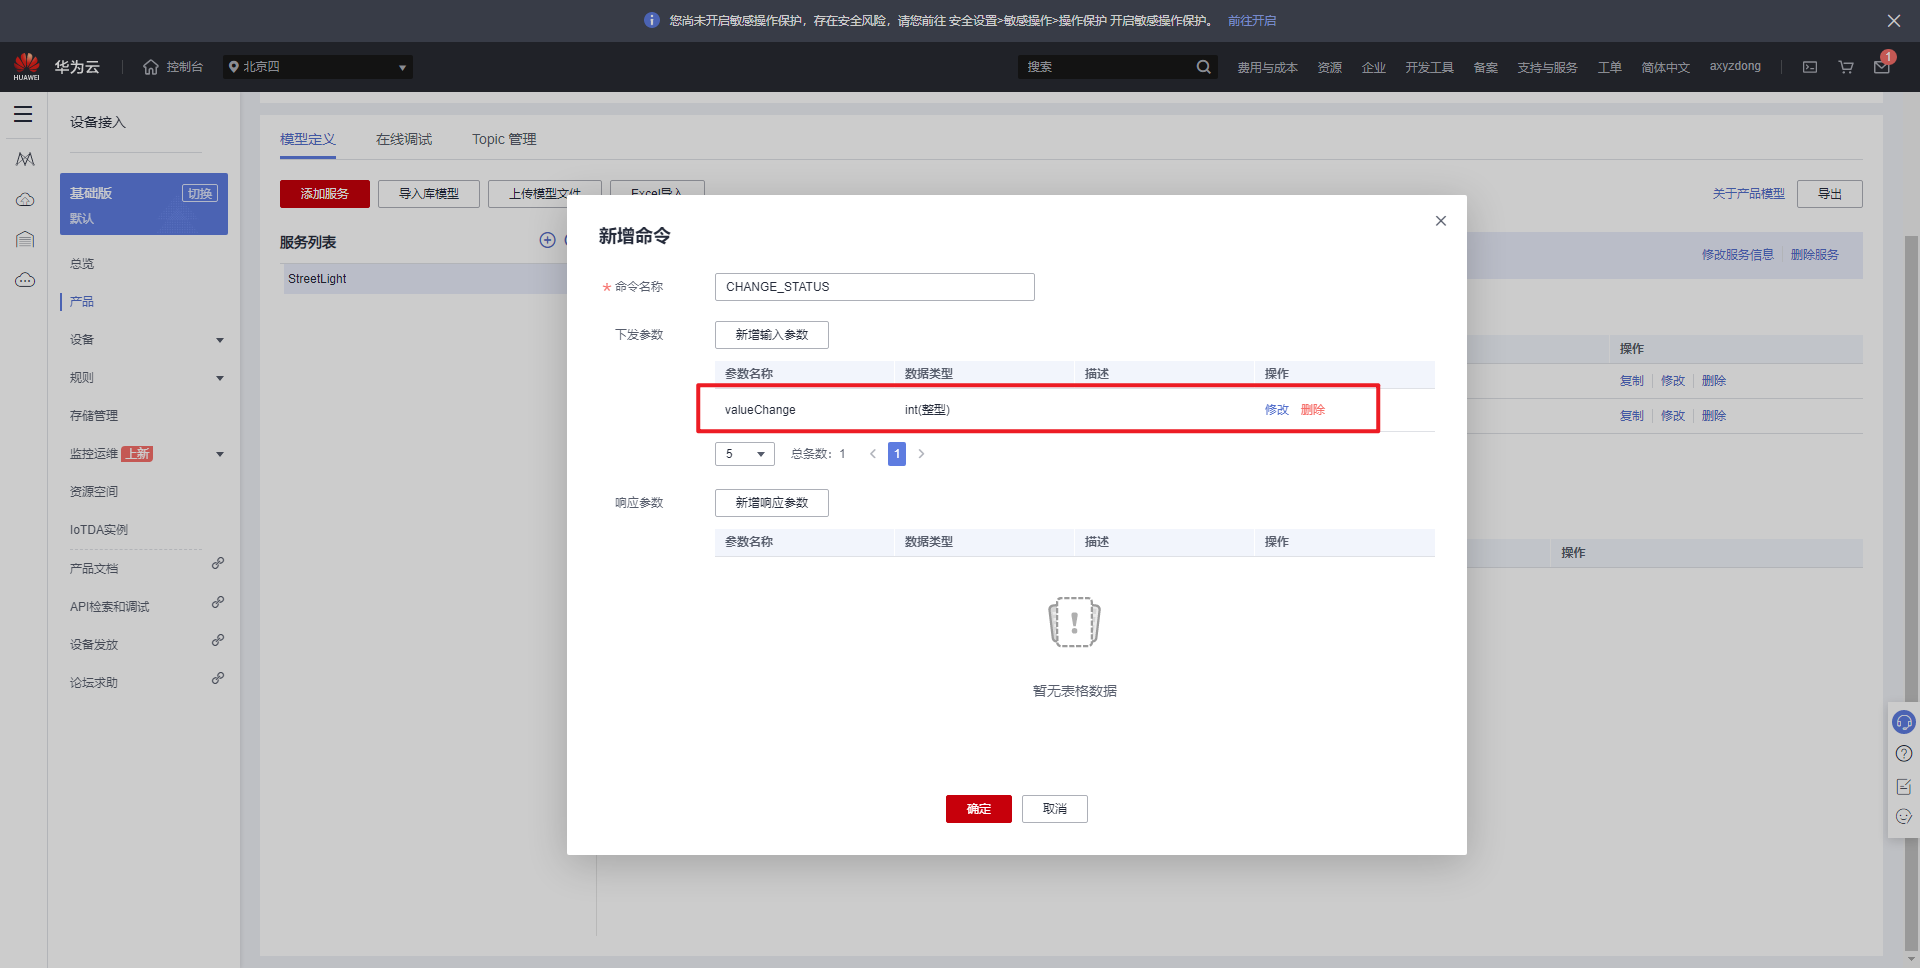1920x968 pixels.
Task: Click the 删除服务 link
Action: [x=1815, y=255]
